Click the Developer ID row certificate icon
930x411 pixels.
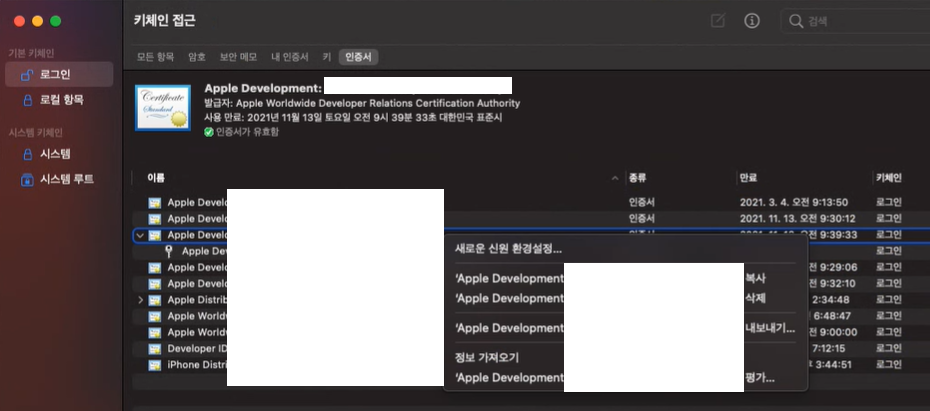coord(155,349)
